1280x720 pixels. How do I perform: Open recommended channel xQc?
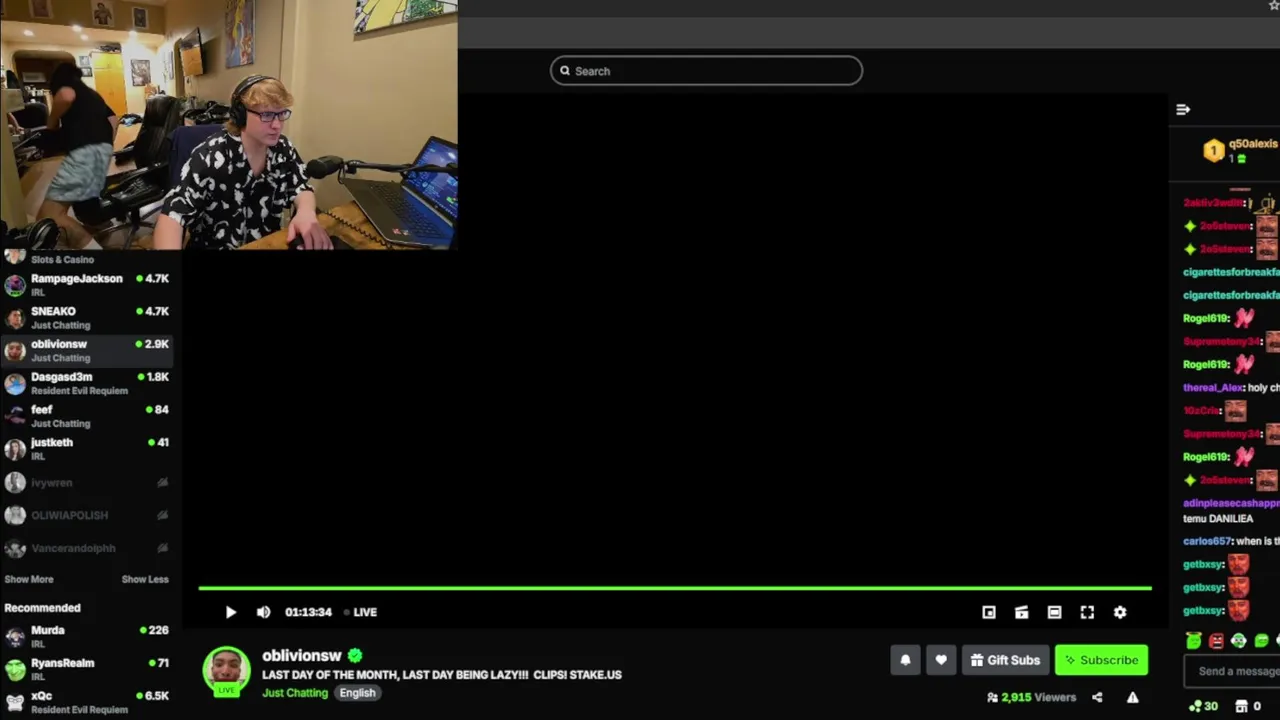86,702
